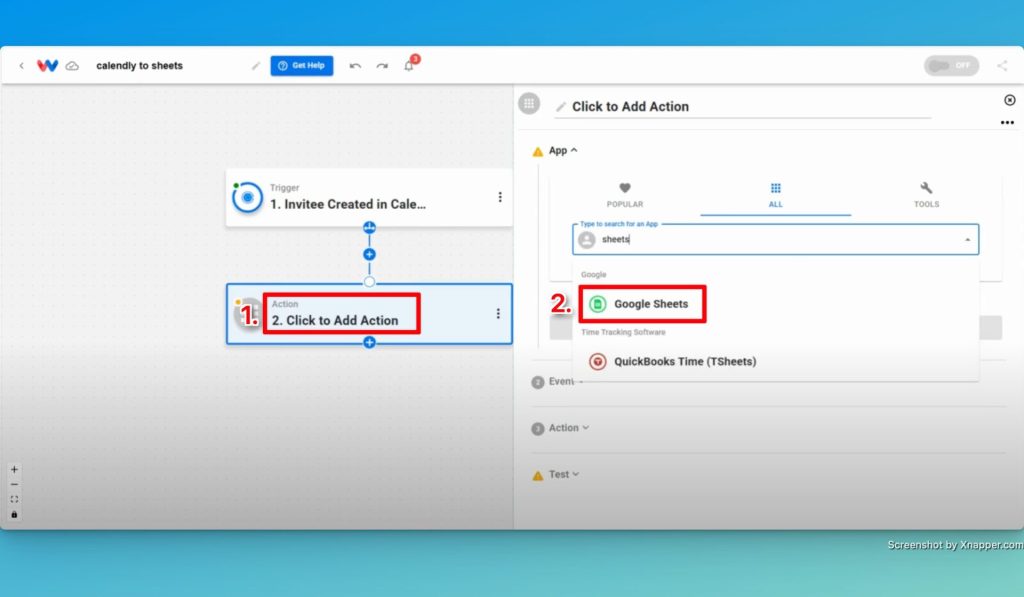Expand the Action section
1024x597 pixels.
click(x=569, y=428)
